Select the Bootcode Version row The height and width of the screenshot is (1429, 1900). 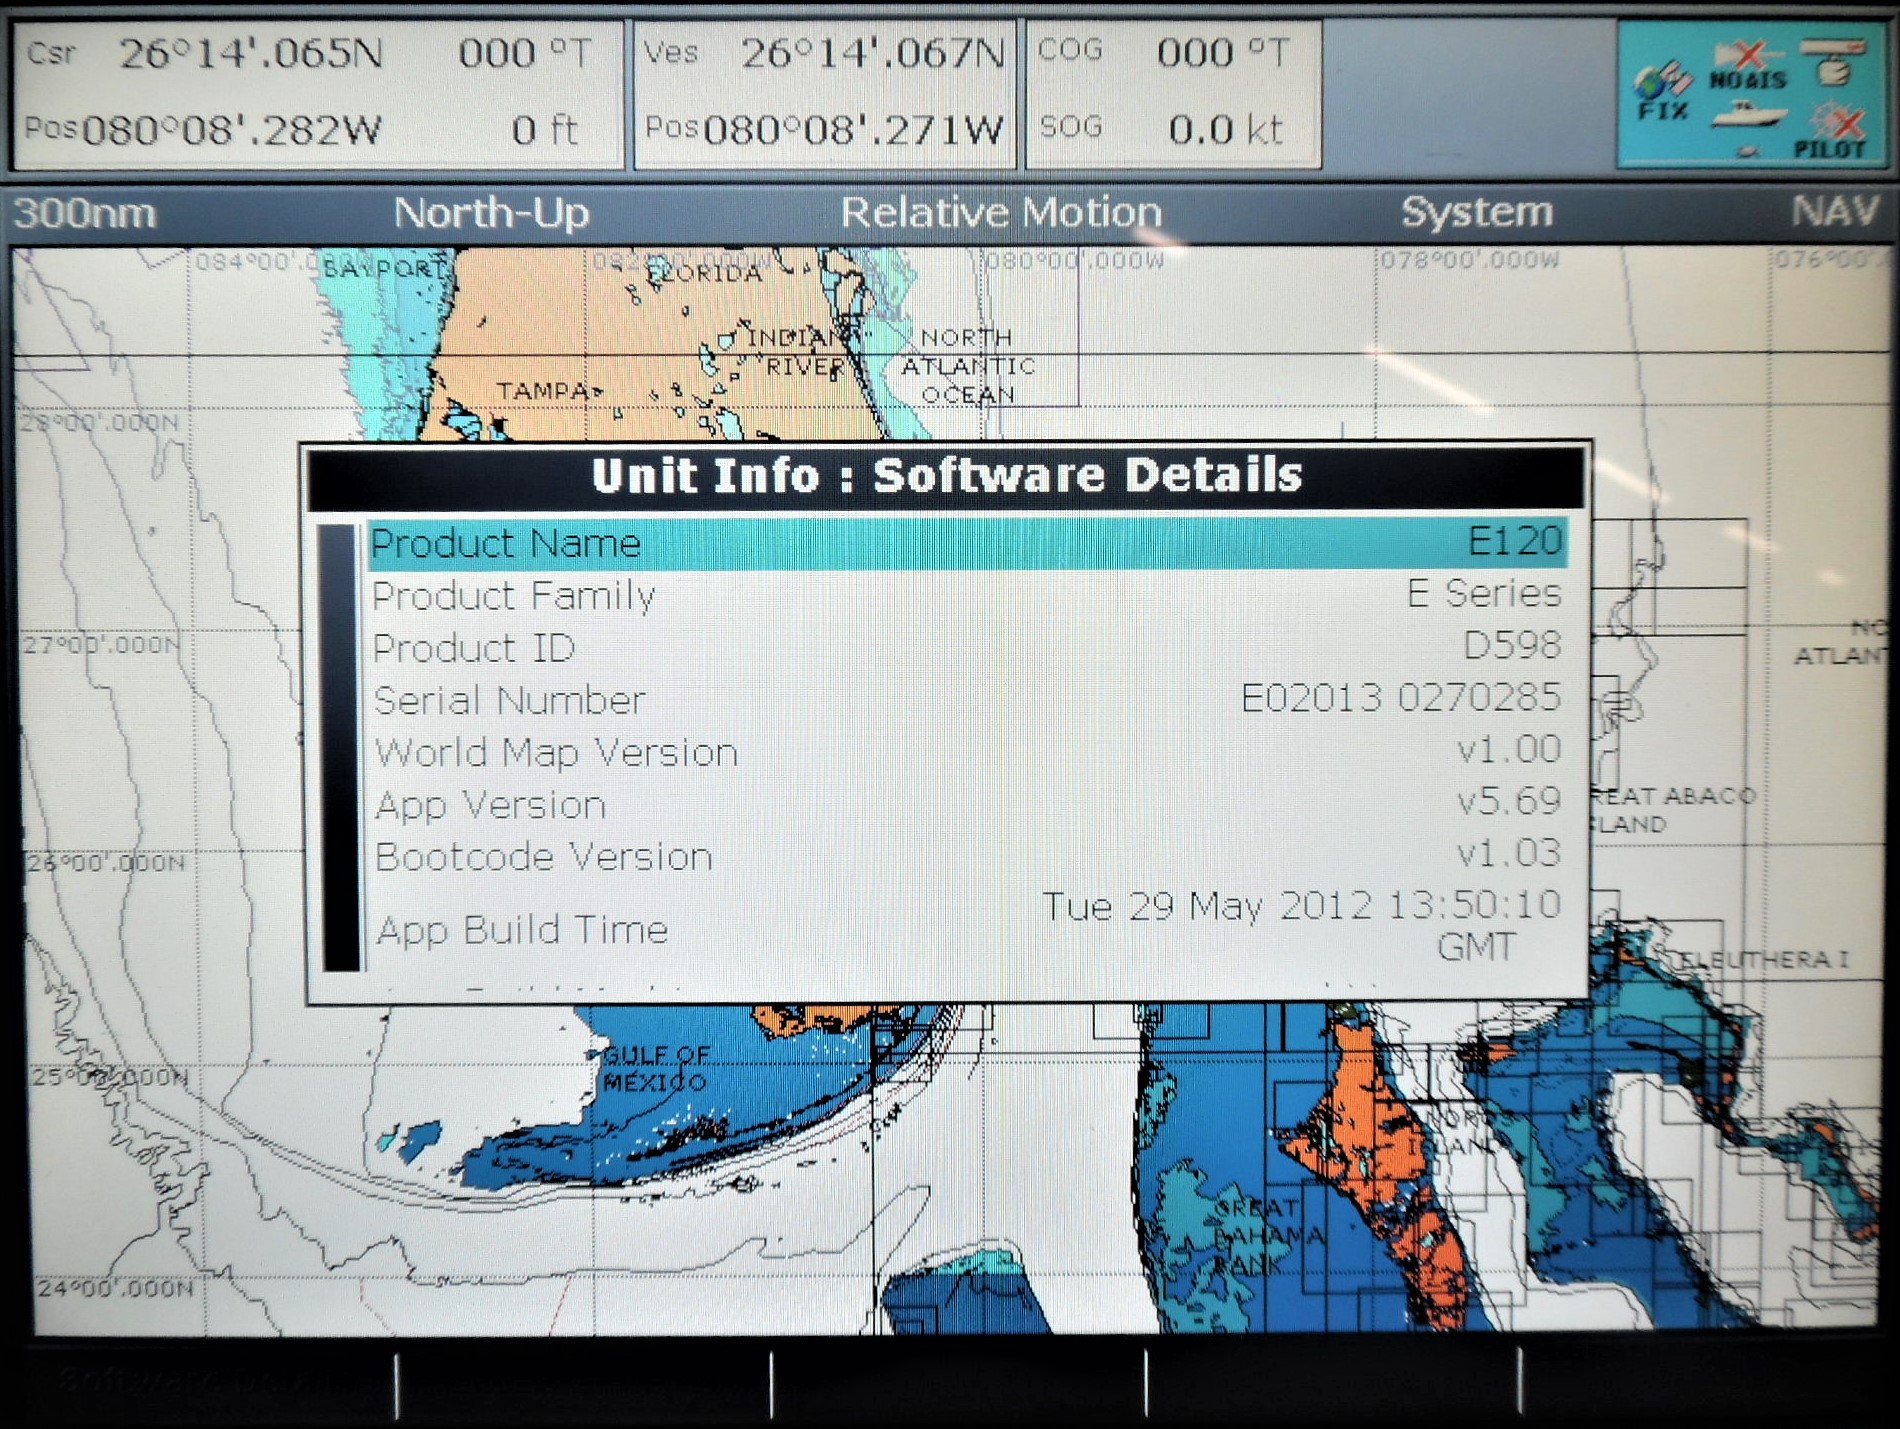967,855
